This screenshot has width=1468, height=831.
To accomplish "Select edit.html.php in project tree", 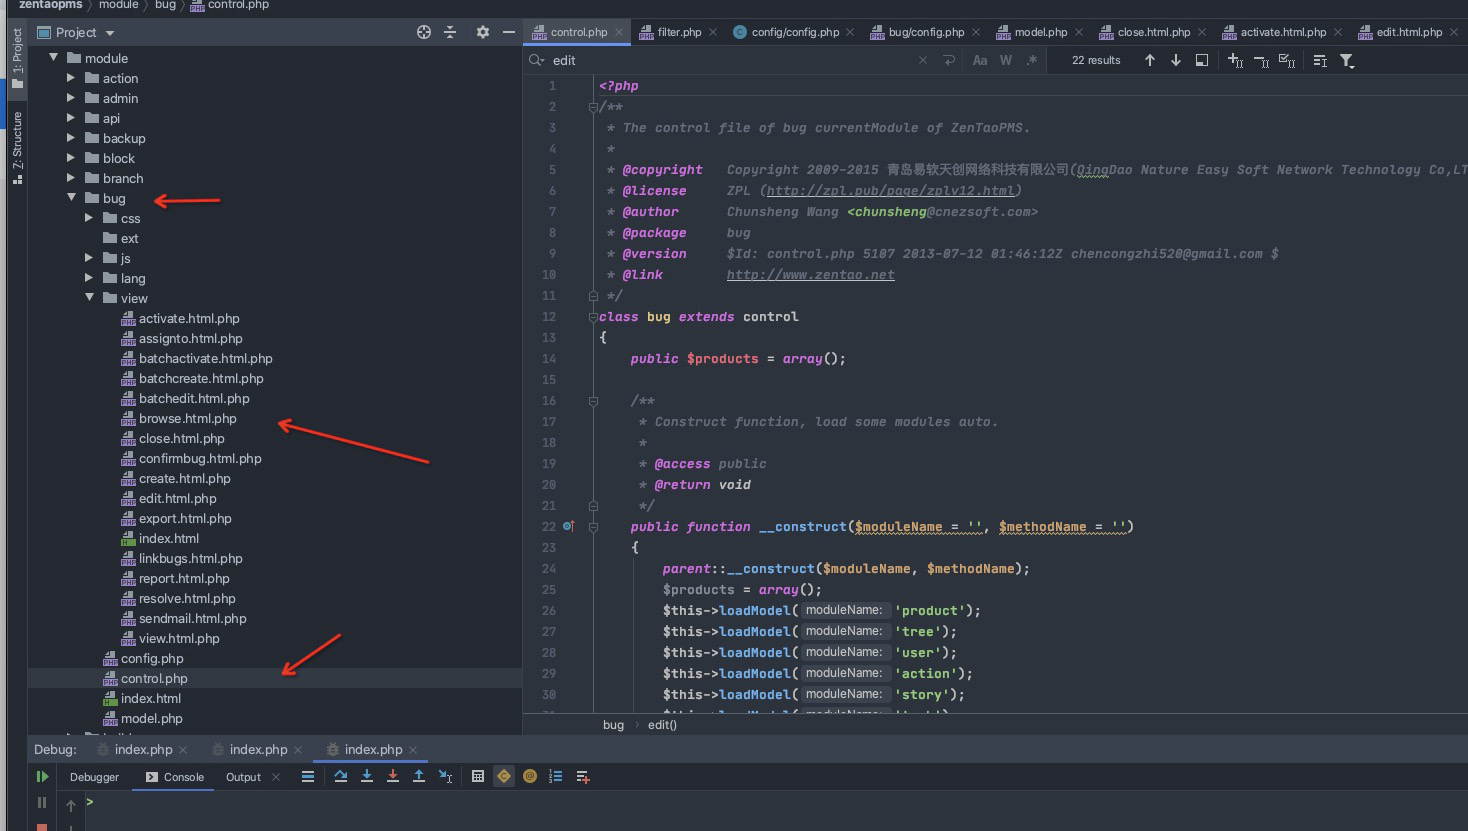I will (x=177, y=498).
